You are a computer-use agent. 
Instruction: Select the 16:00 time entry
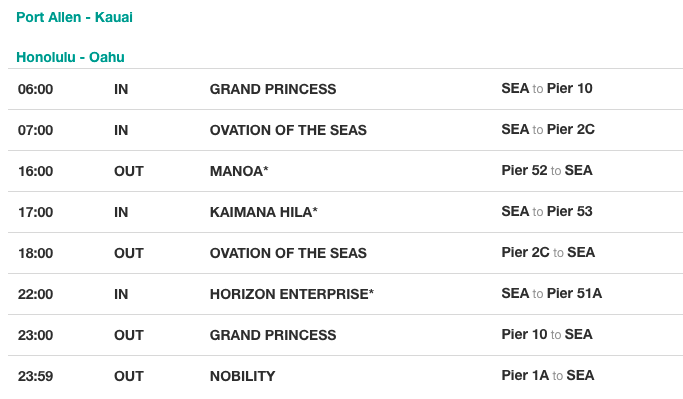tap(35, 171)
